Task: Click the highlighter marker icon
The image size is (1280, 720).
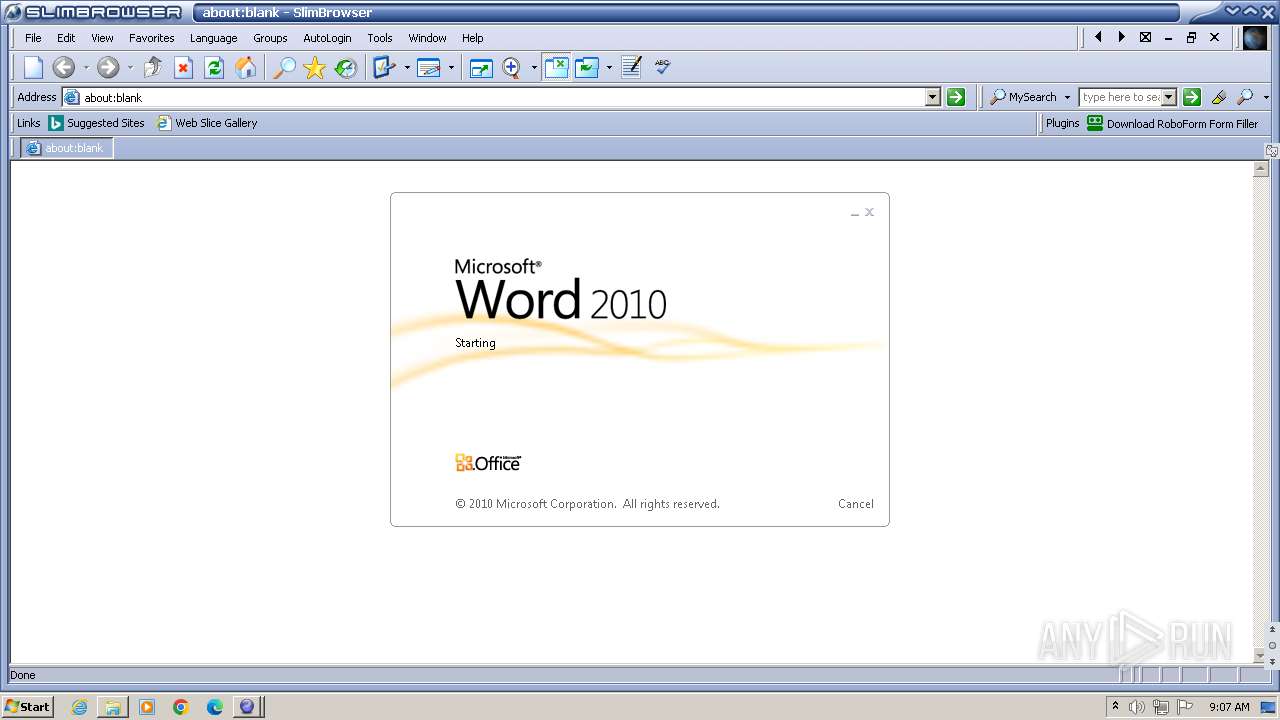Action: pyautogui.click(x=1218, y=97)
